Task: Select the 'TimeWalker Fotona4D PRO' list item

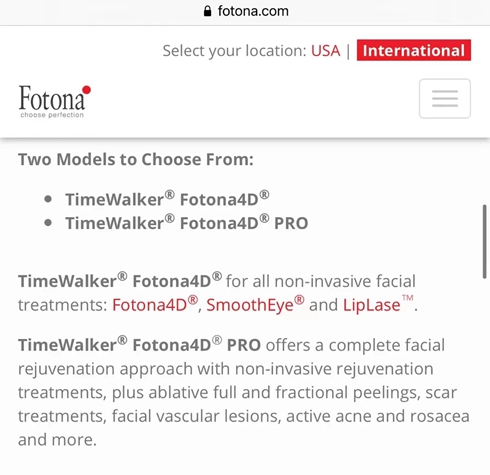Action: [187, 223]
